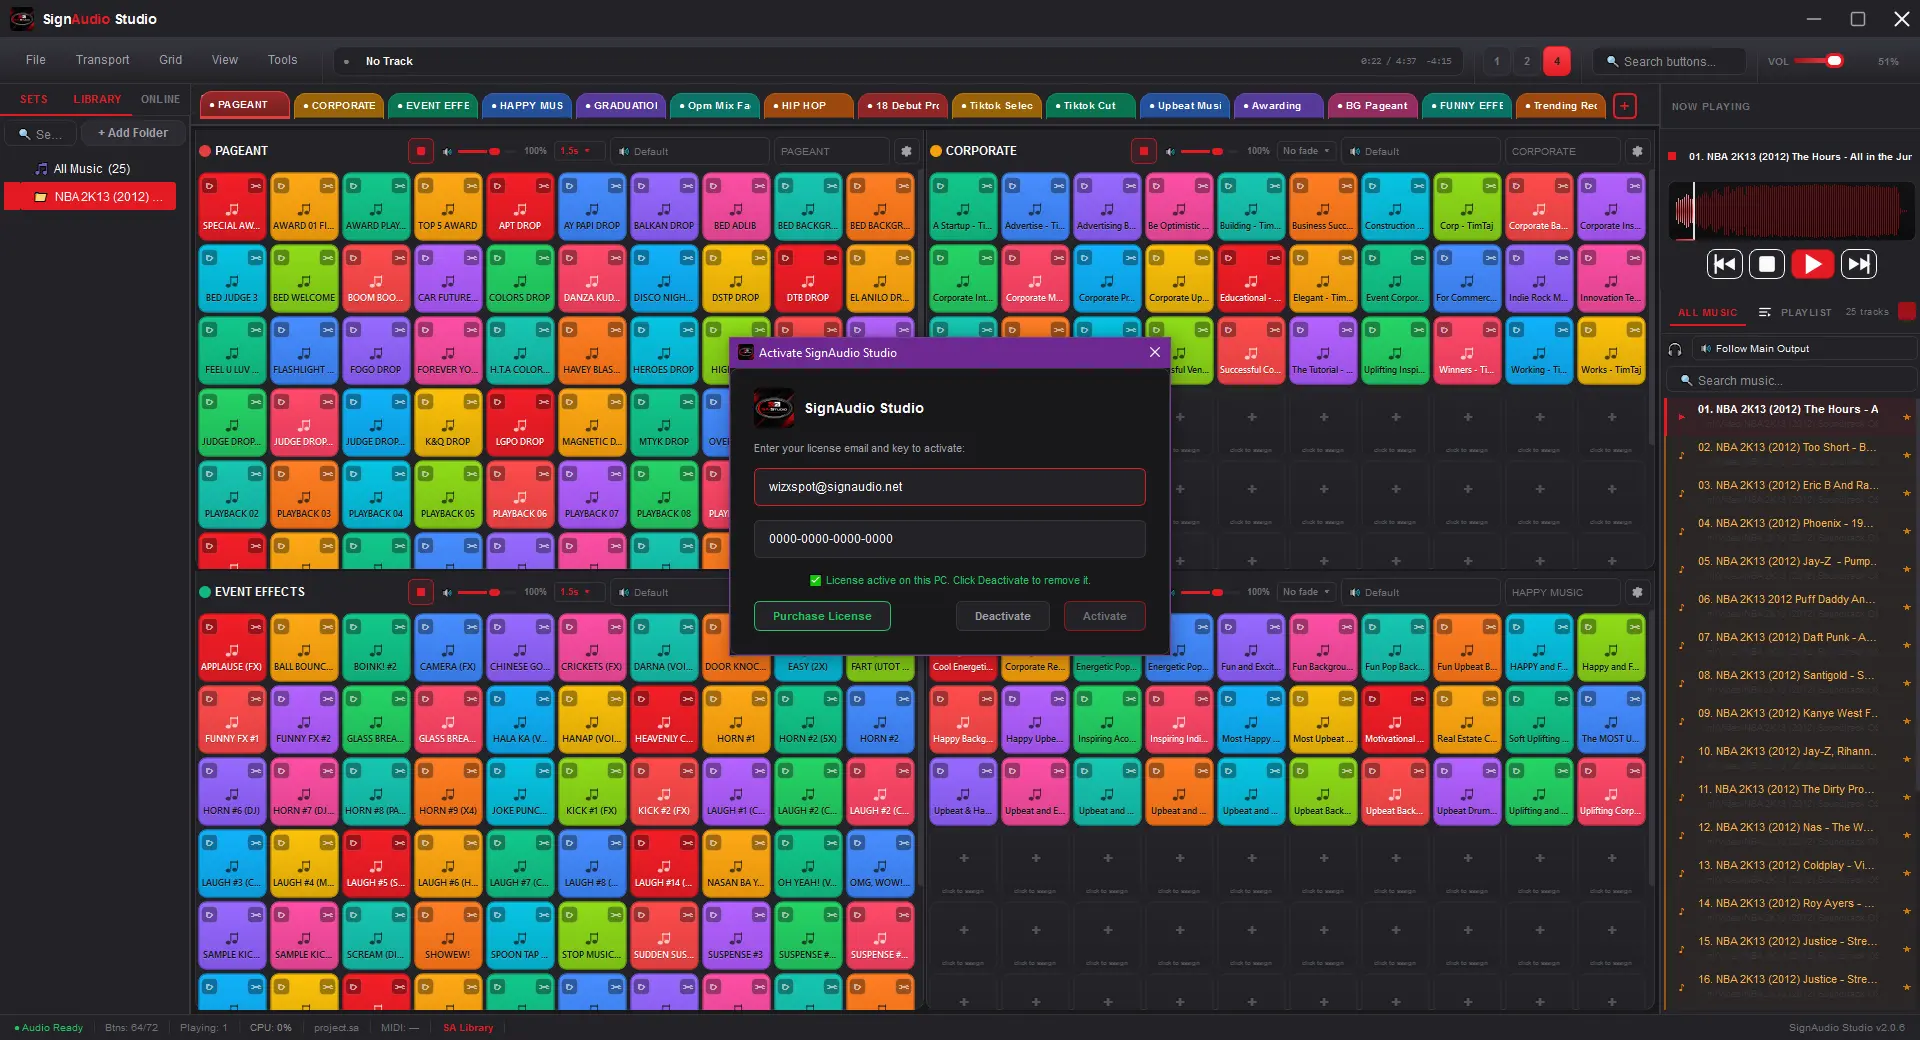Open CORPORATE Default output dropdown

(x=1420, y=151)
